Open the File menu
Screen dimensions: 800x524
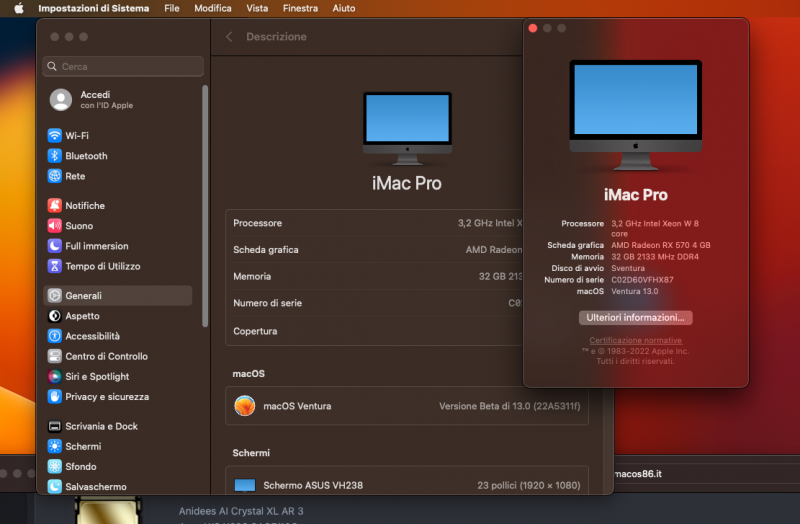tap(171, 8)
